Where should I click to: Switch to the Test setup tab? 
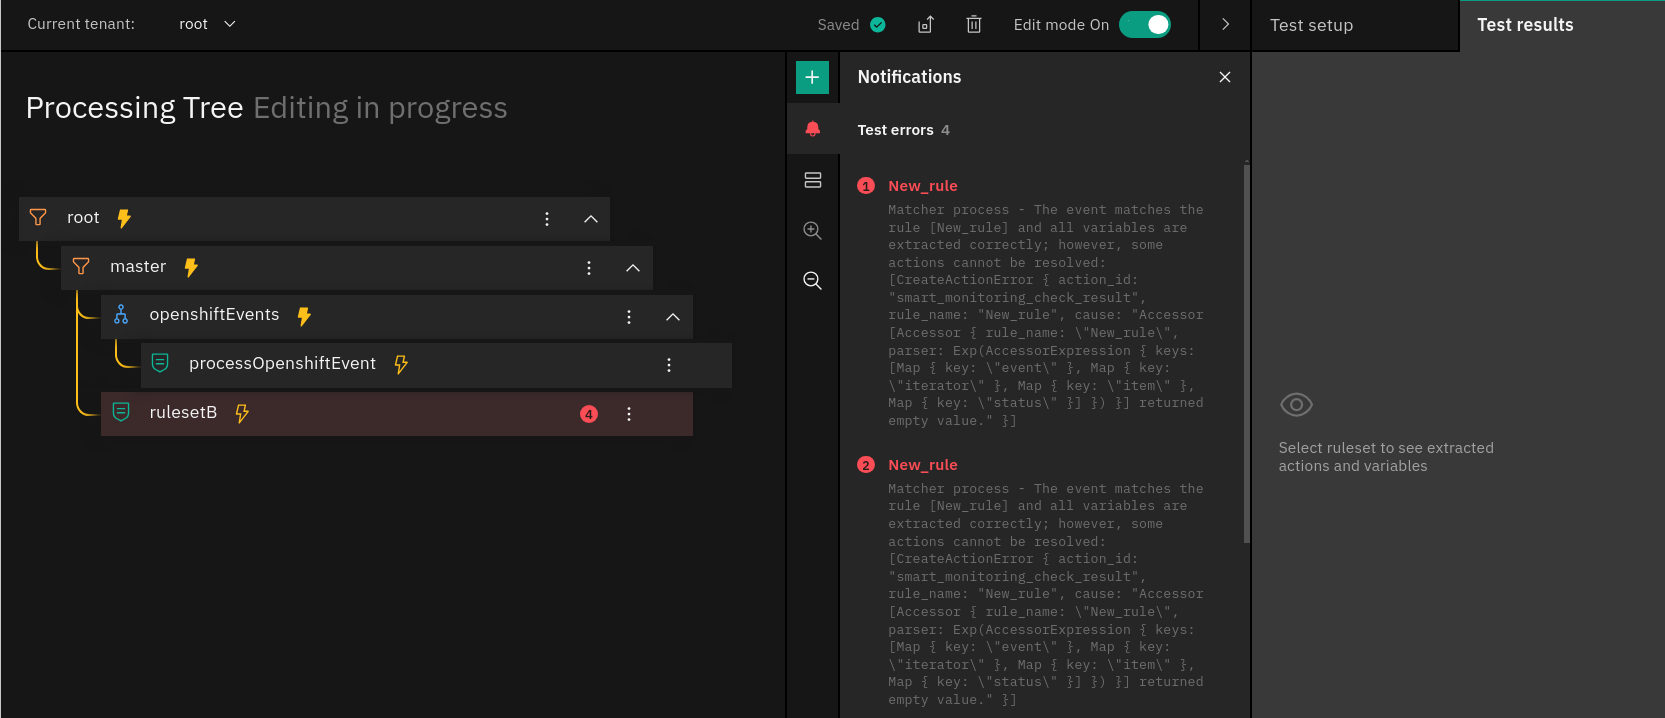[x=1311, y=25]
